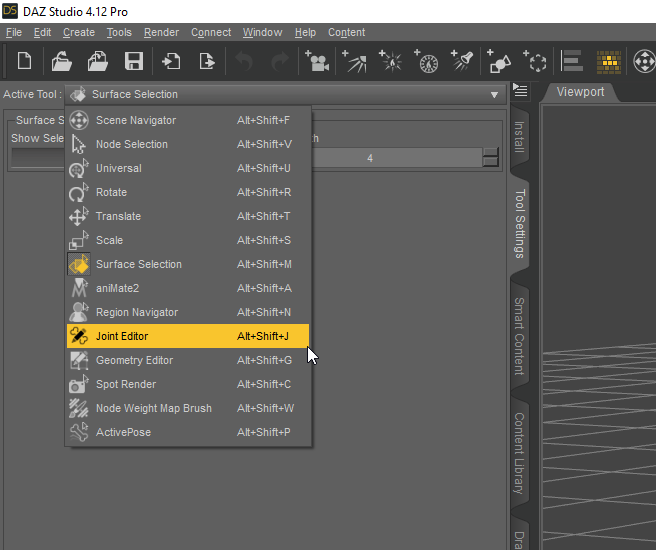Create new distant light icon
Screen dimensions: 656x550
(354, 61)
